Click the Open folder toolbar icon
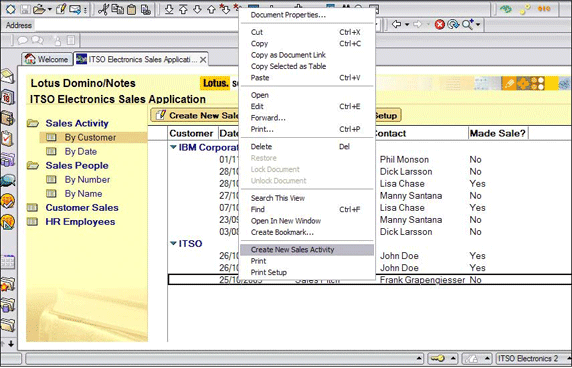572x368 pixels. [39, 9]
